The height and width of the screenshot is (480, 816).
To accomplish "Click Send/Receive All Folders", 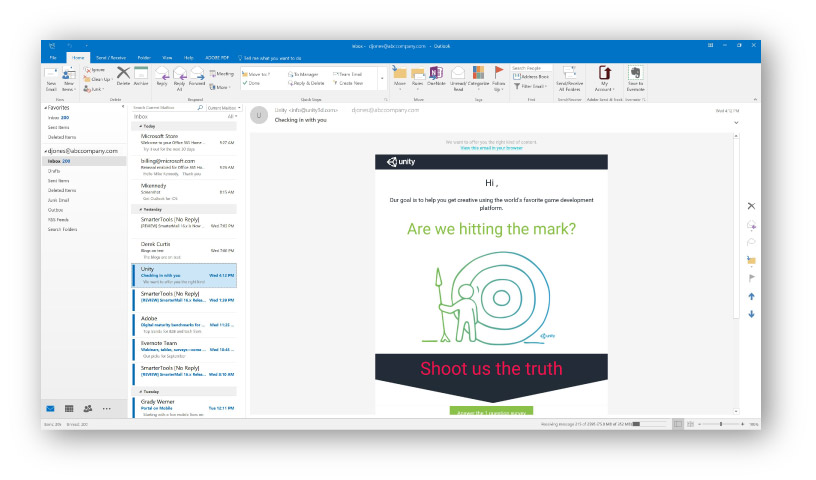I will (x=569, y=79).
